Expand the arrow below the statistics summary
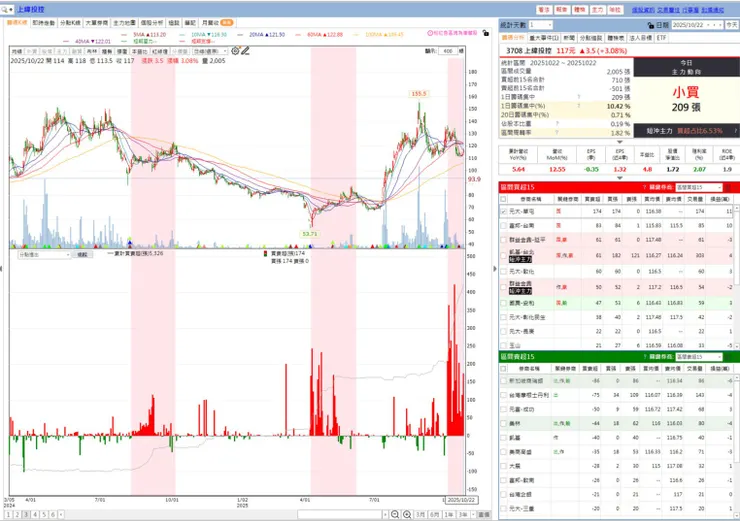This screenshot has width=740, height=521. point(619,142)
